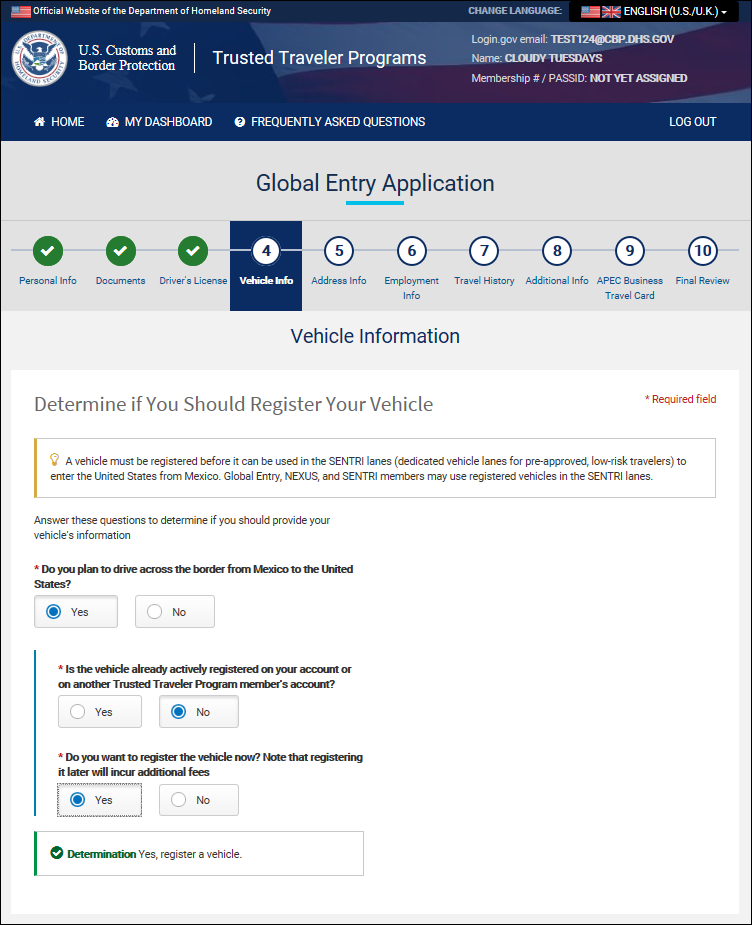Choose Yes for vehicle already actively registered
Viewport: 752px width, 925px height.
(x=99, y=712)
